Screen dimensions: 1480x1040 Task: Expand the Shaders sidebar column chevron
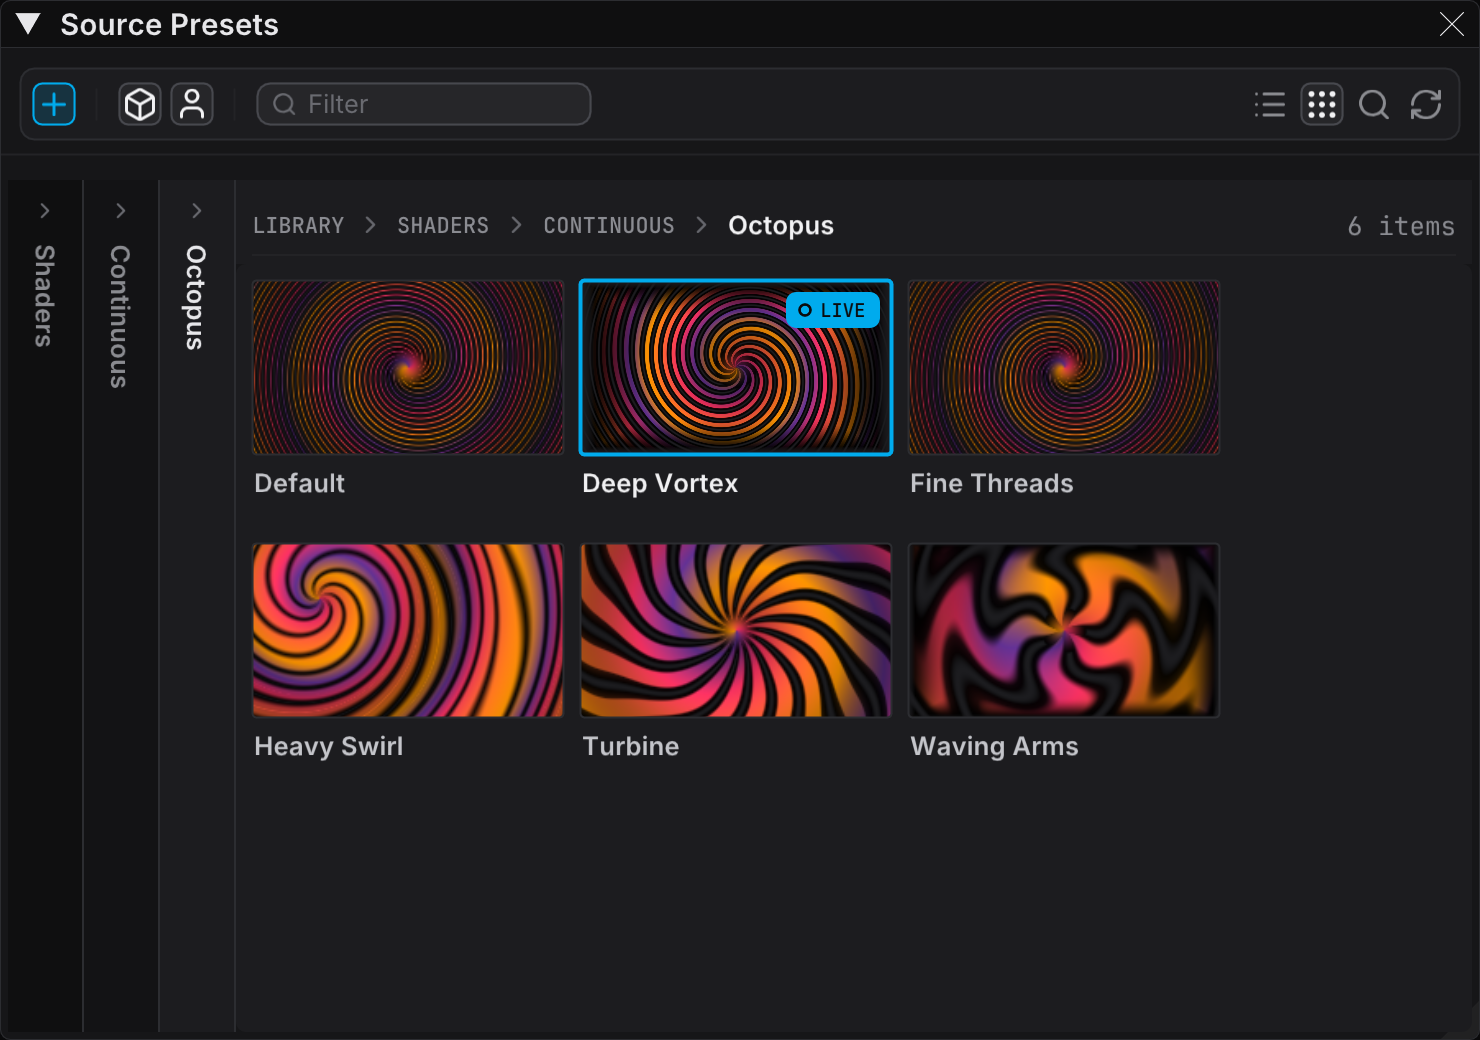point(45,210)
